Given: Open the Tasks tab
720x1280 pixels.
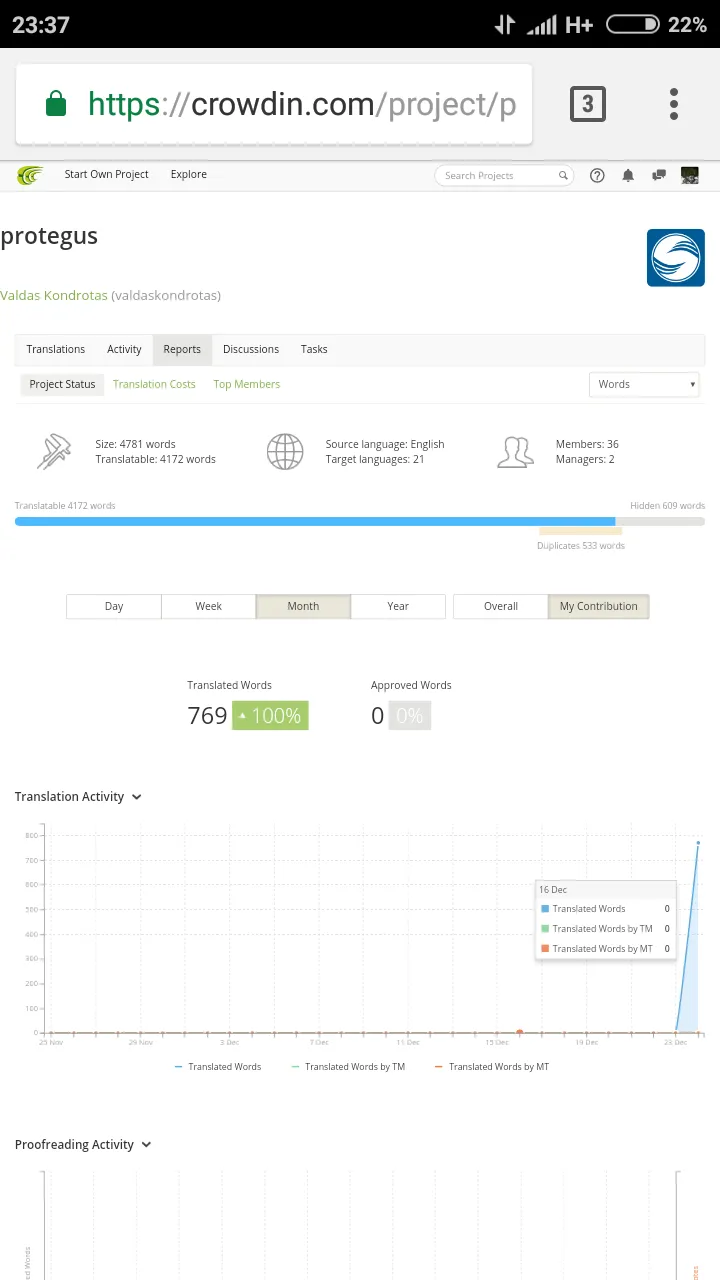Looking at the screenshot, I should pos(314,349).
